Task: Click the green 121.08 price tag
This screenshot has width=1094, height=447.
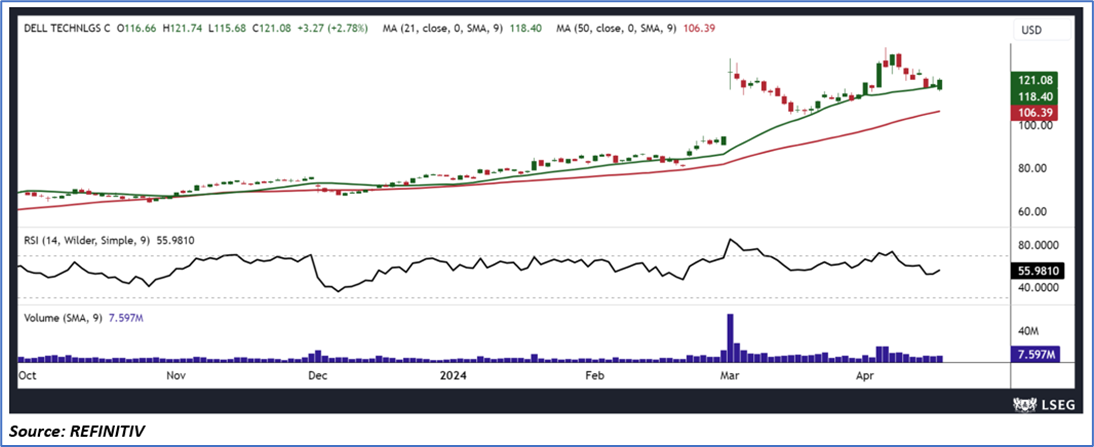Action: pos(1035,81)
